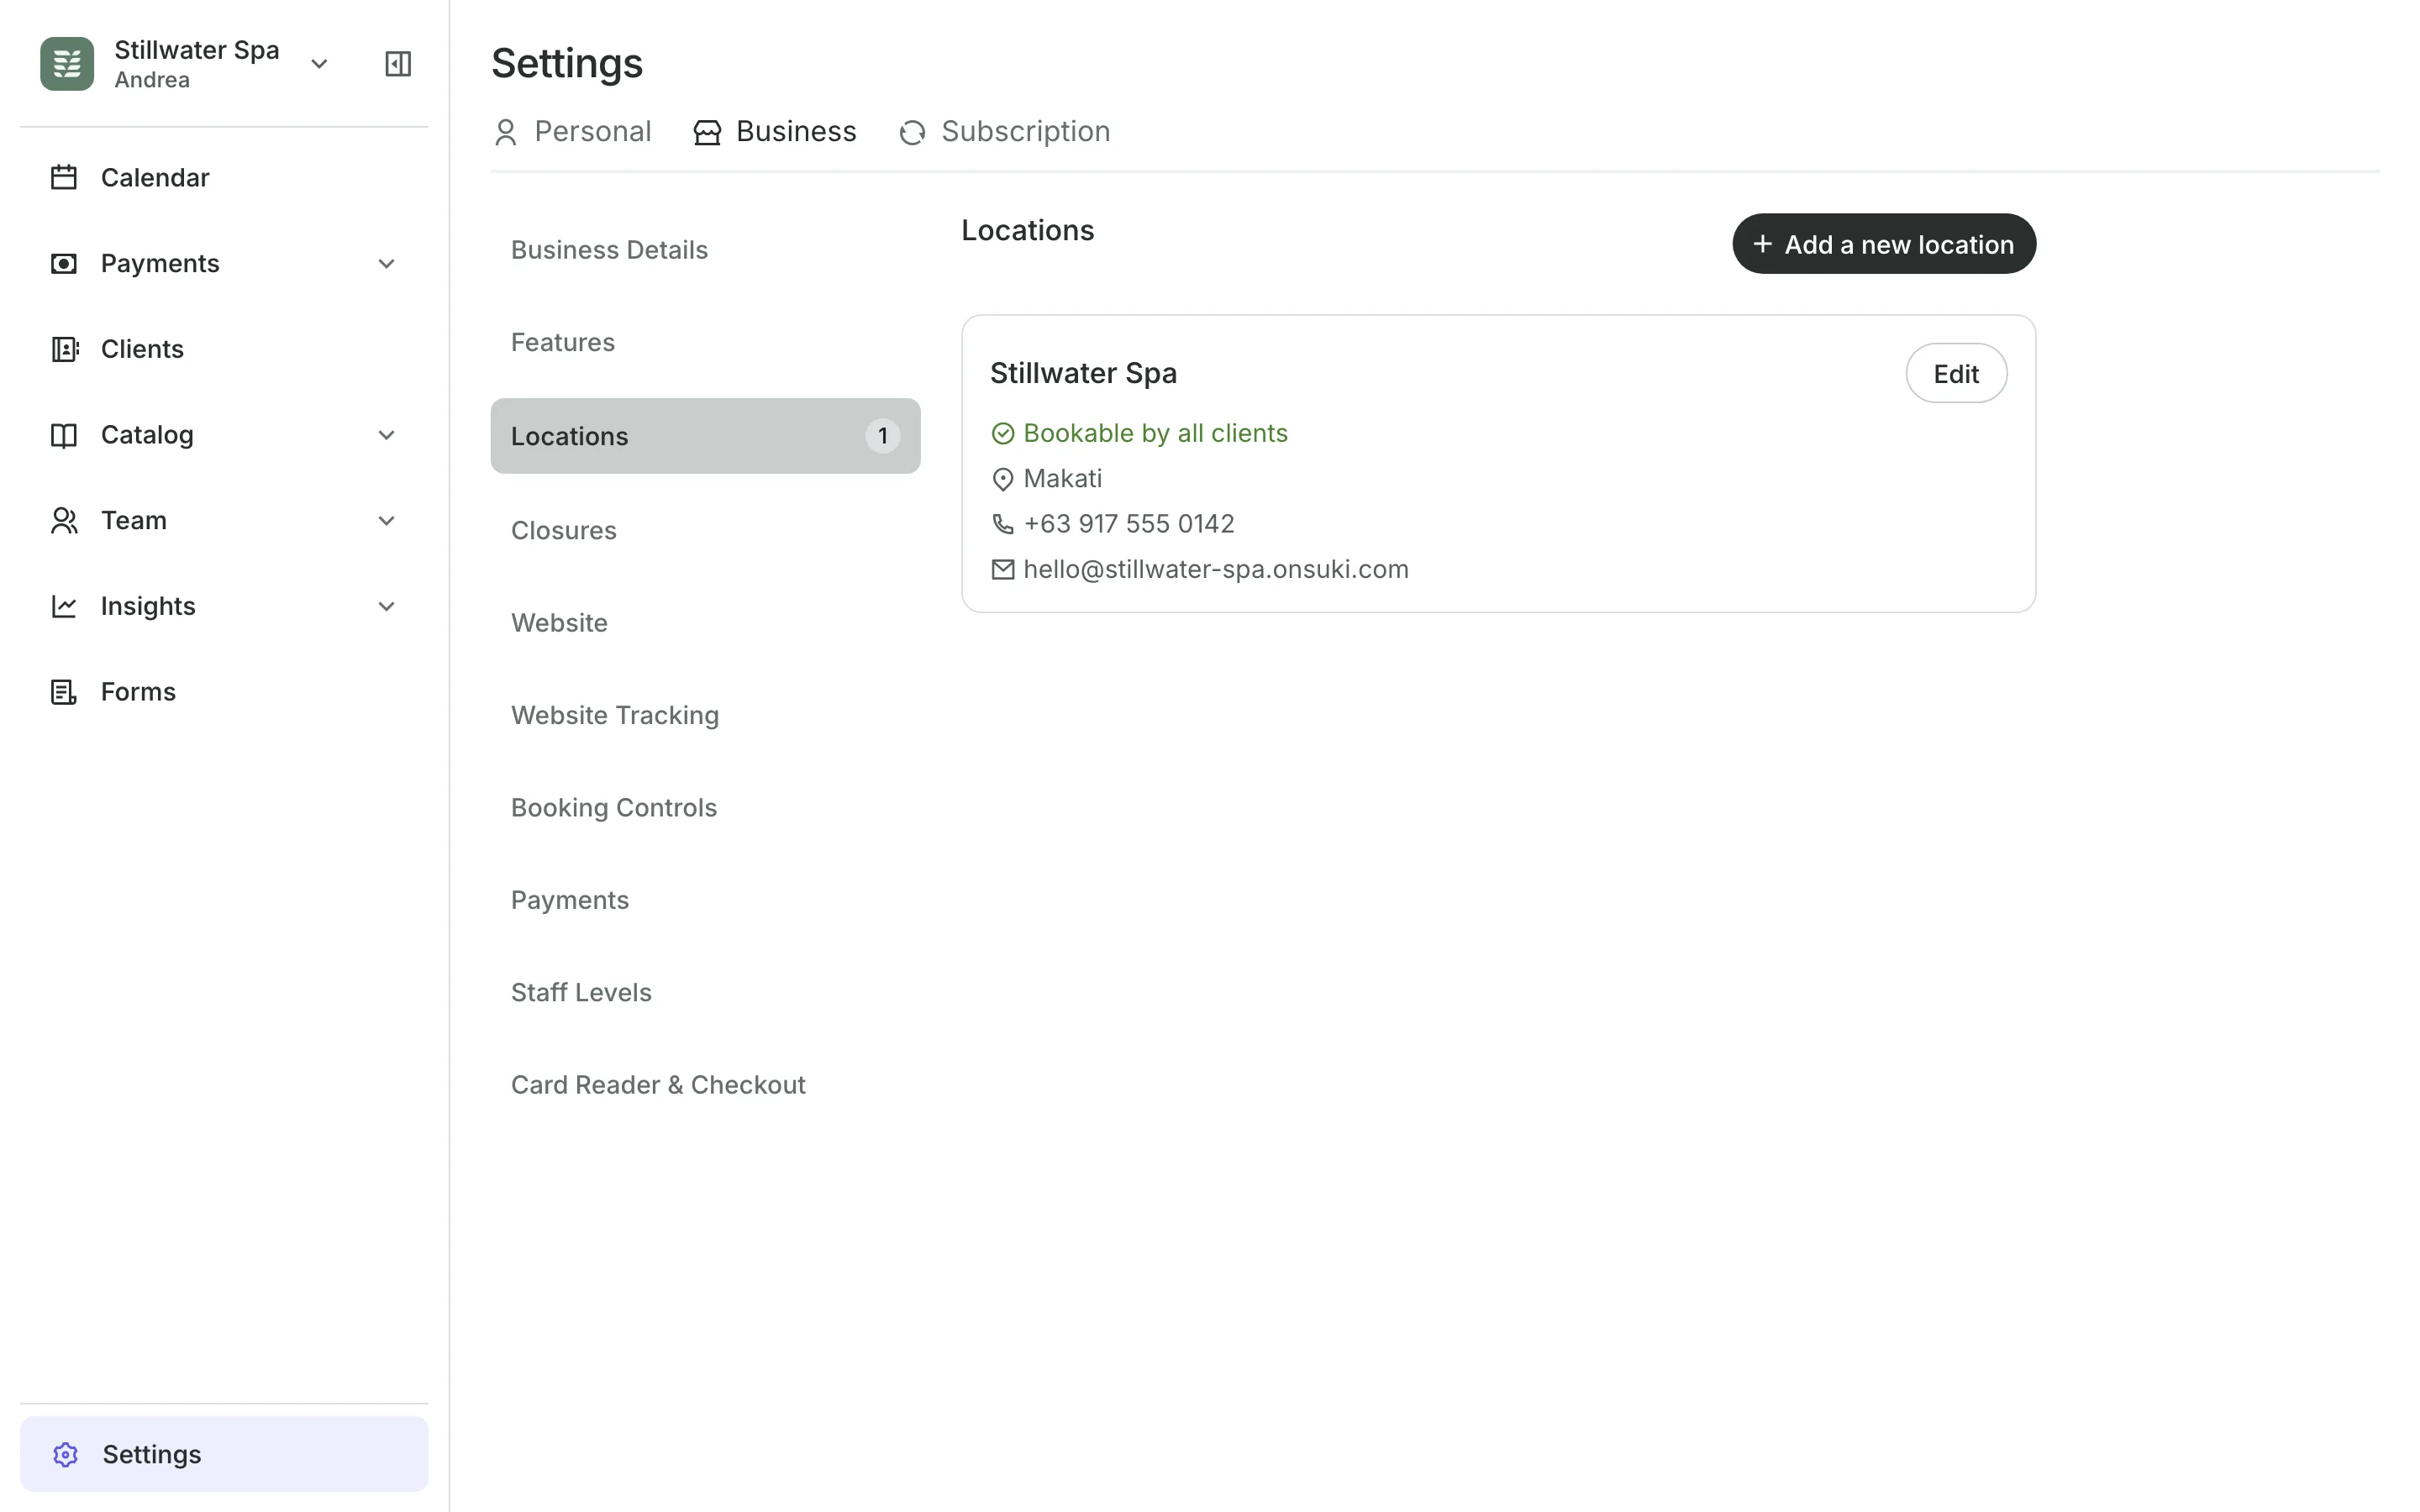Expand the Catalog sidebar section chevron
This screenshot has height=1512, width=2420.
(x=387, y=435)
